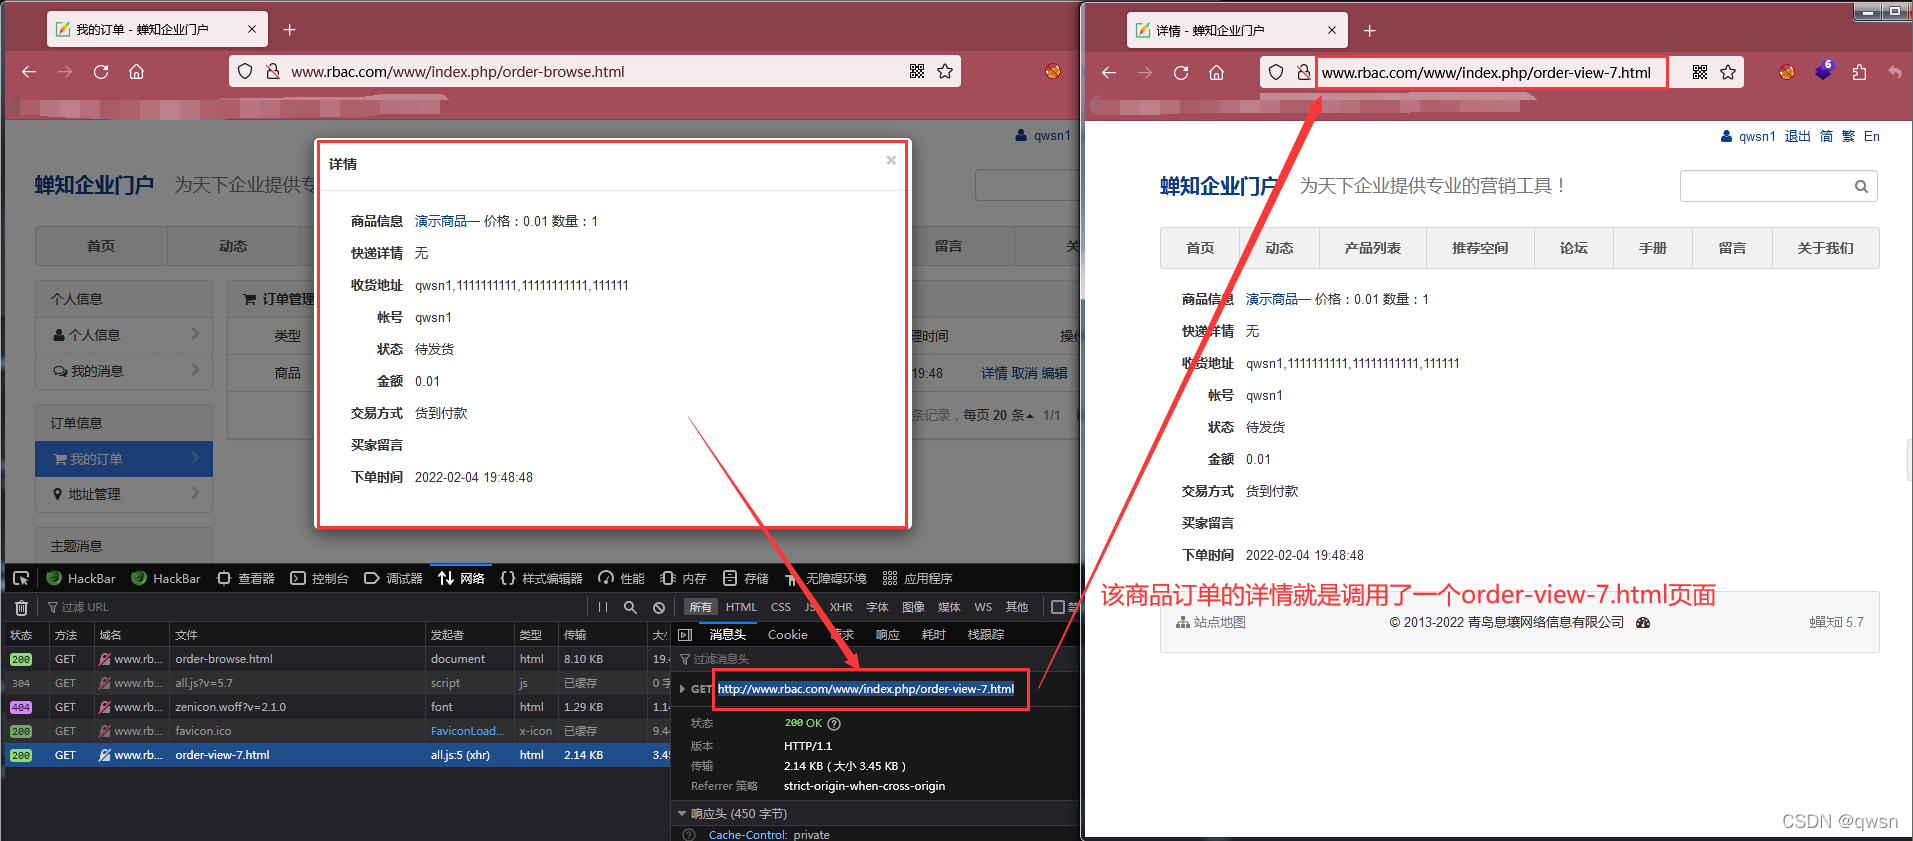
Task: Close the 我的订单 browser tab
Action: pyautogui.click(x=252, y=29)
